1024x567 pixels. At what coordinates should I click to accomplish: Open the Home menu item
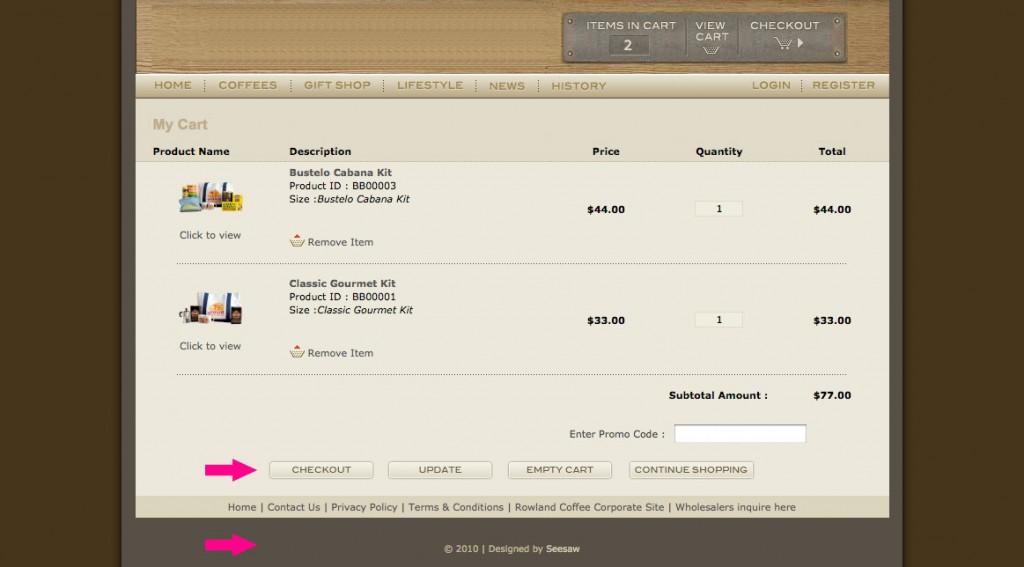pos(173,85)
